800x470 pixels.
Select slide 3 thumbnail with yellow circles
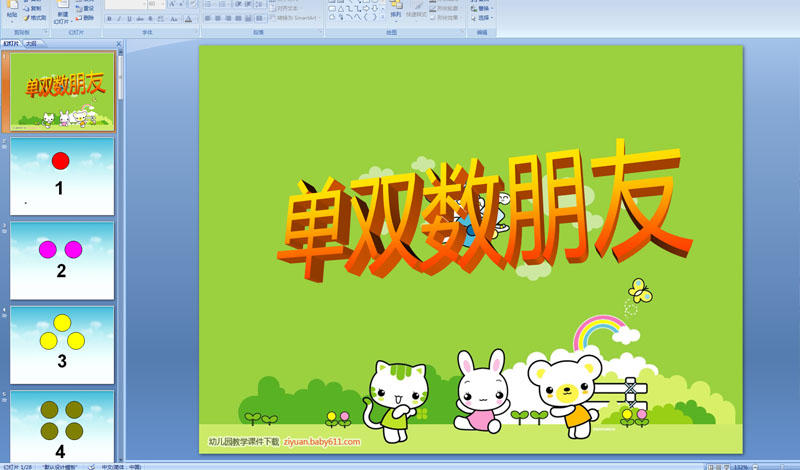point(62,343)
